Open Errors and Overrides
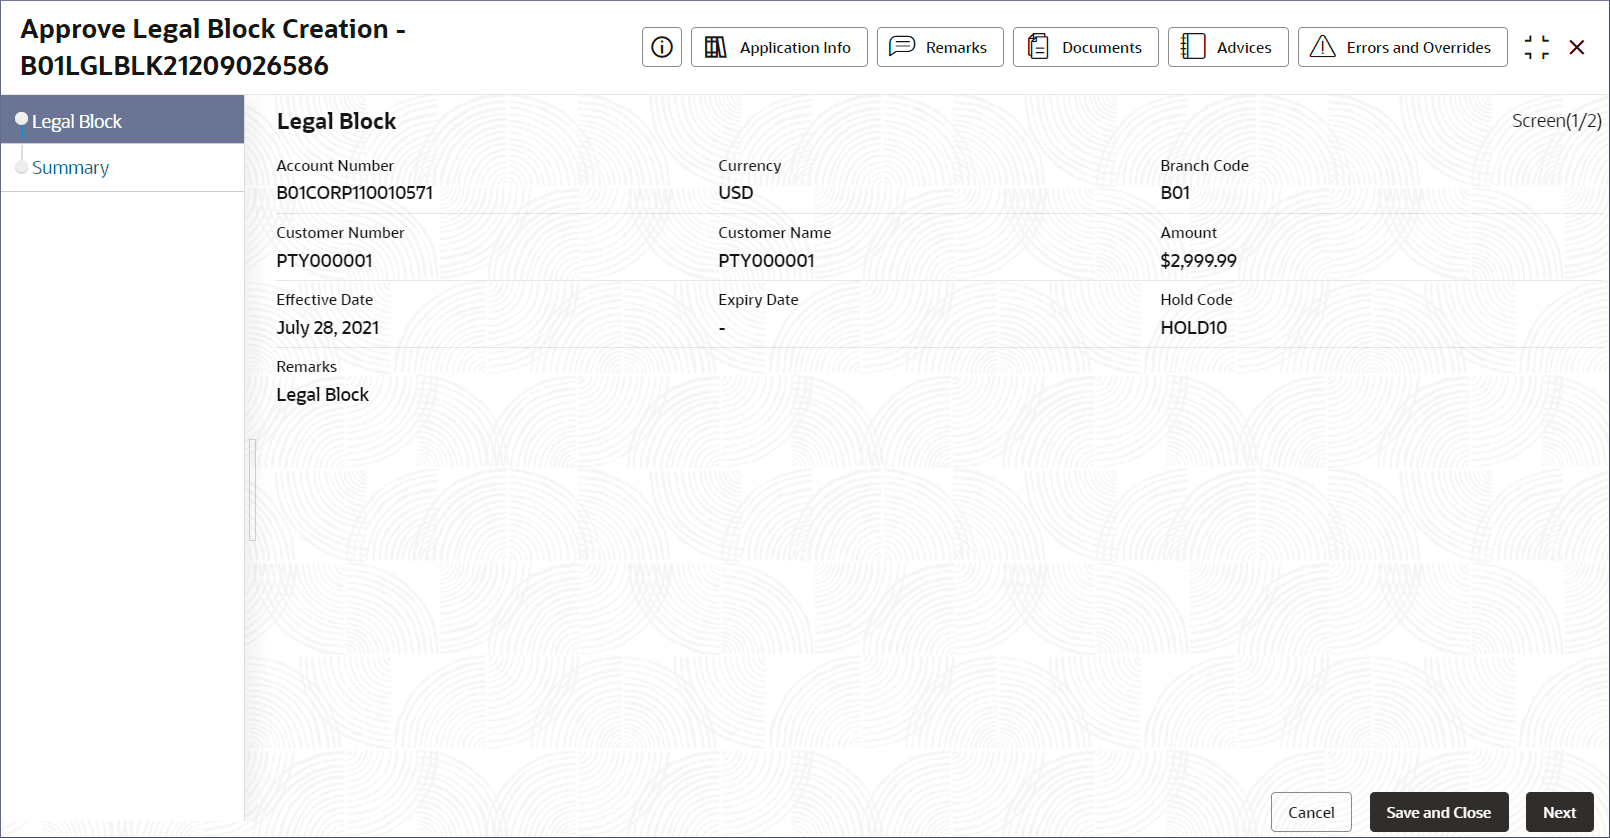Screen dimensions: 1610x838 1403,47
